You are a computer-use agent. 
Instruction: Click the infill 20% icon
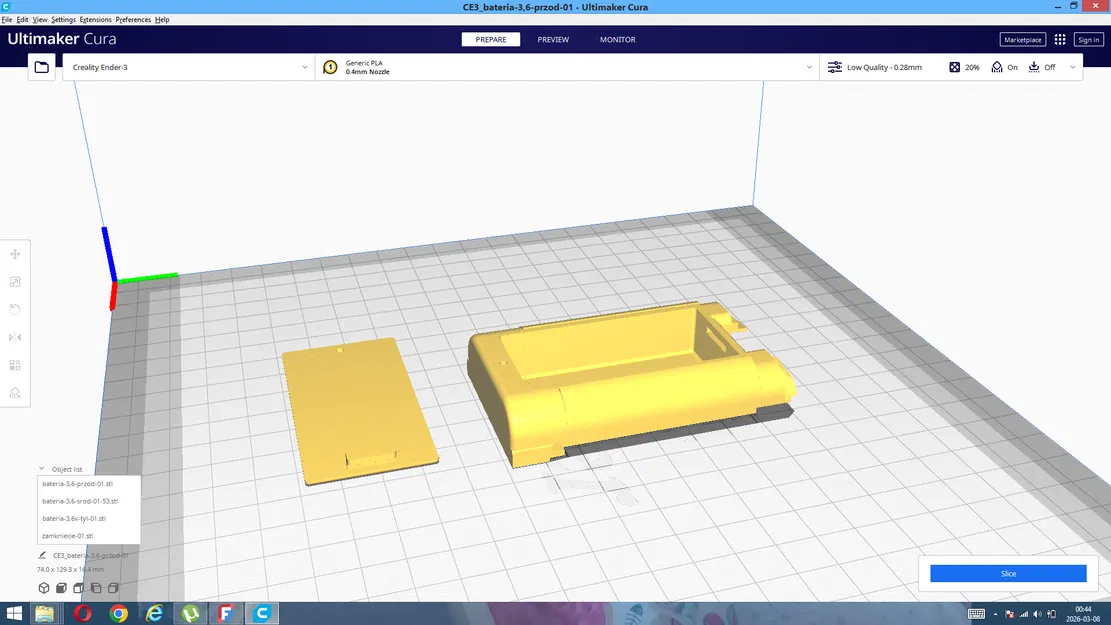954,67
